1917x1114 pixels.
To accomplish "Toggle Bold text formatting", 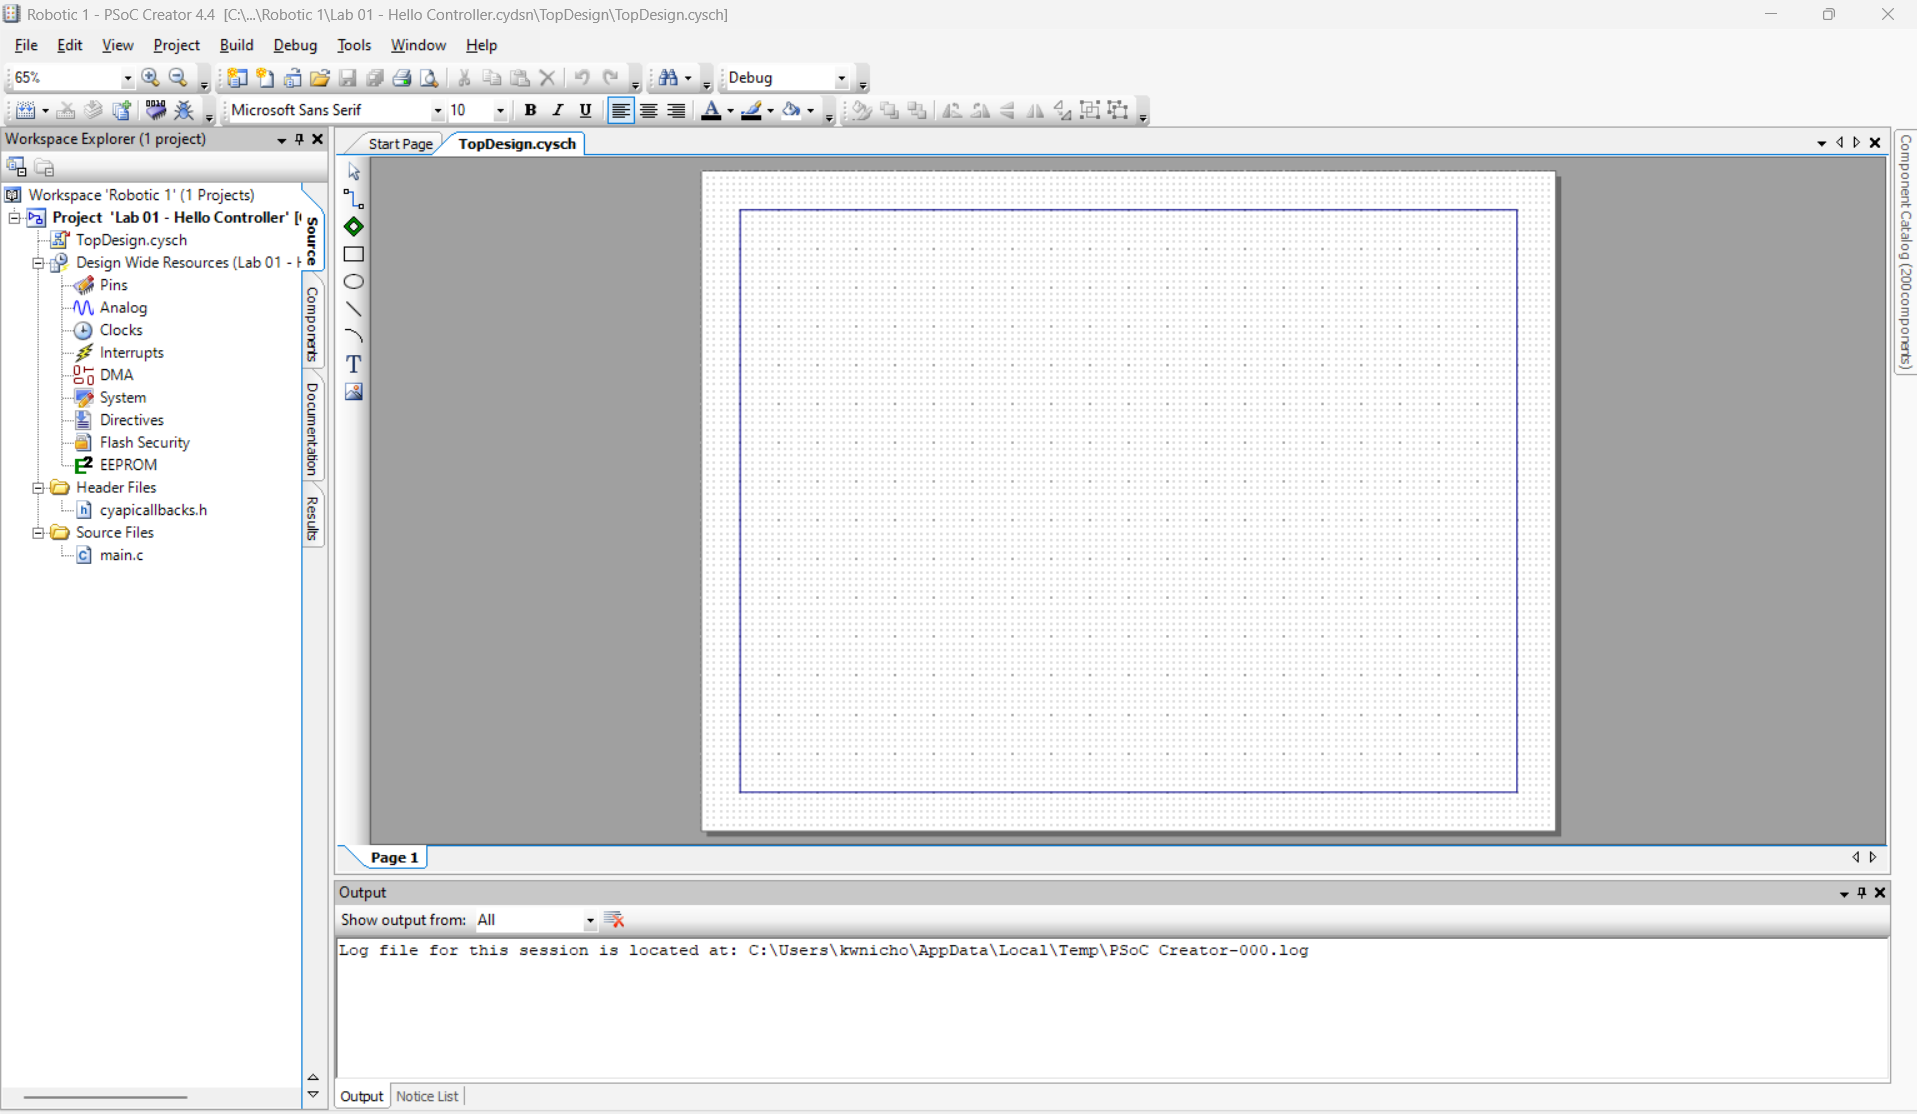I will pyautogui.click(x=531, y=111).
